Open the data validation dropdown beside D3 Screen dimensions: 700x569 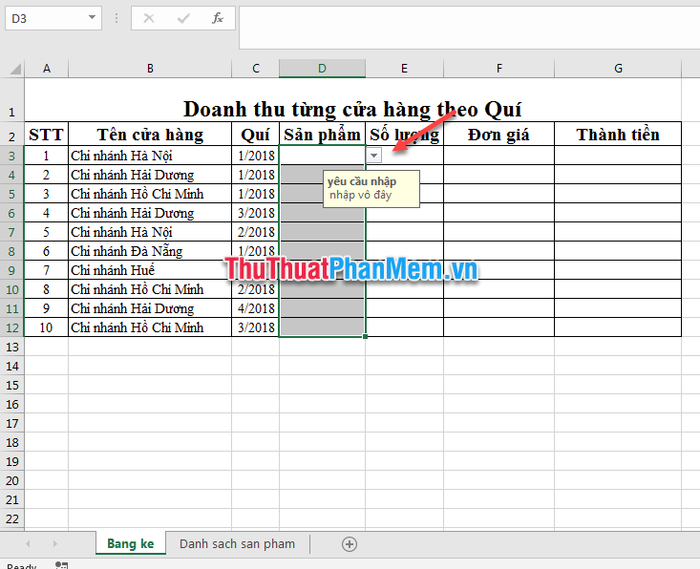(x=374, y=155)
